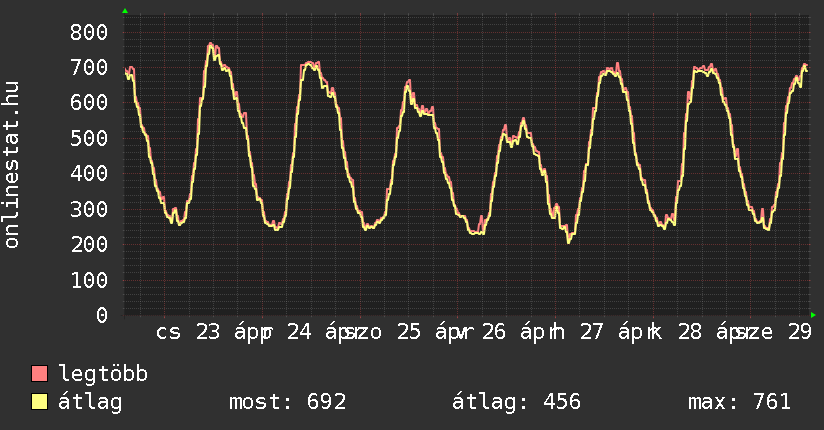
Task: Select the "átlag" legend label text
Action: point(90,402)
